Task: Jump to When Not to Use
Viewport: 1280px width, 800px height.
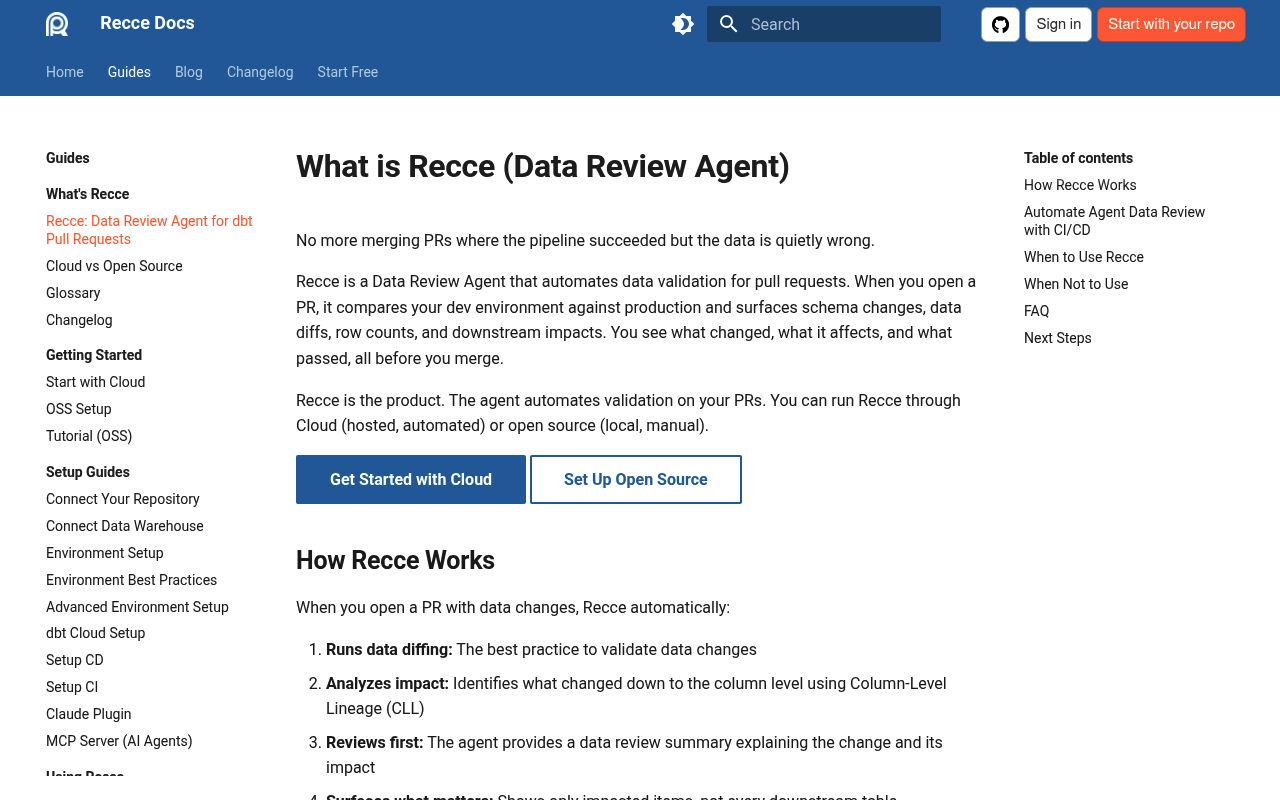Action: [1076, 284]
